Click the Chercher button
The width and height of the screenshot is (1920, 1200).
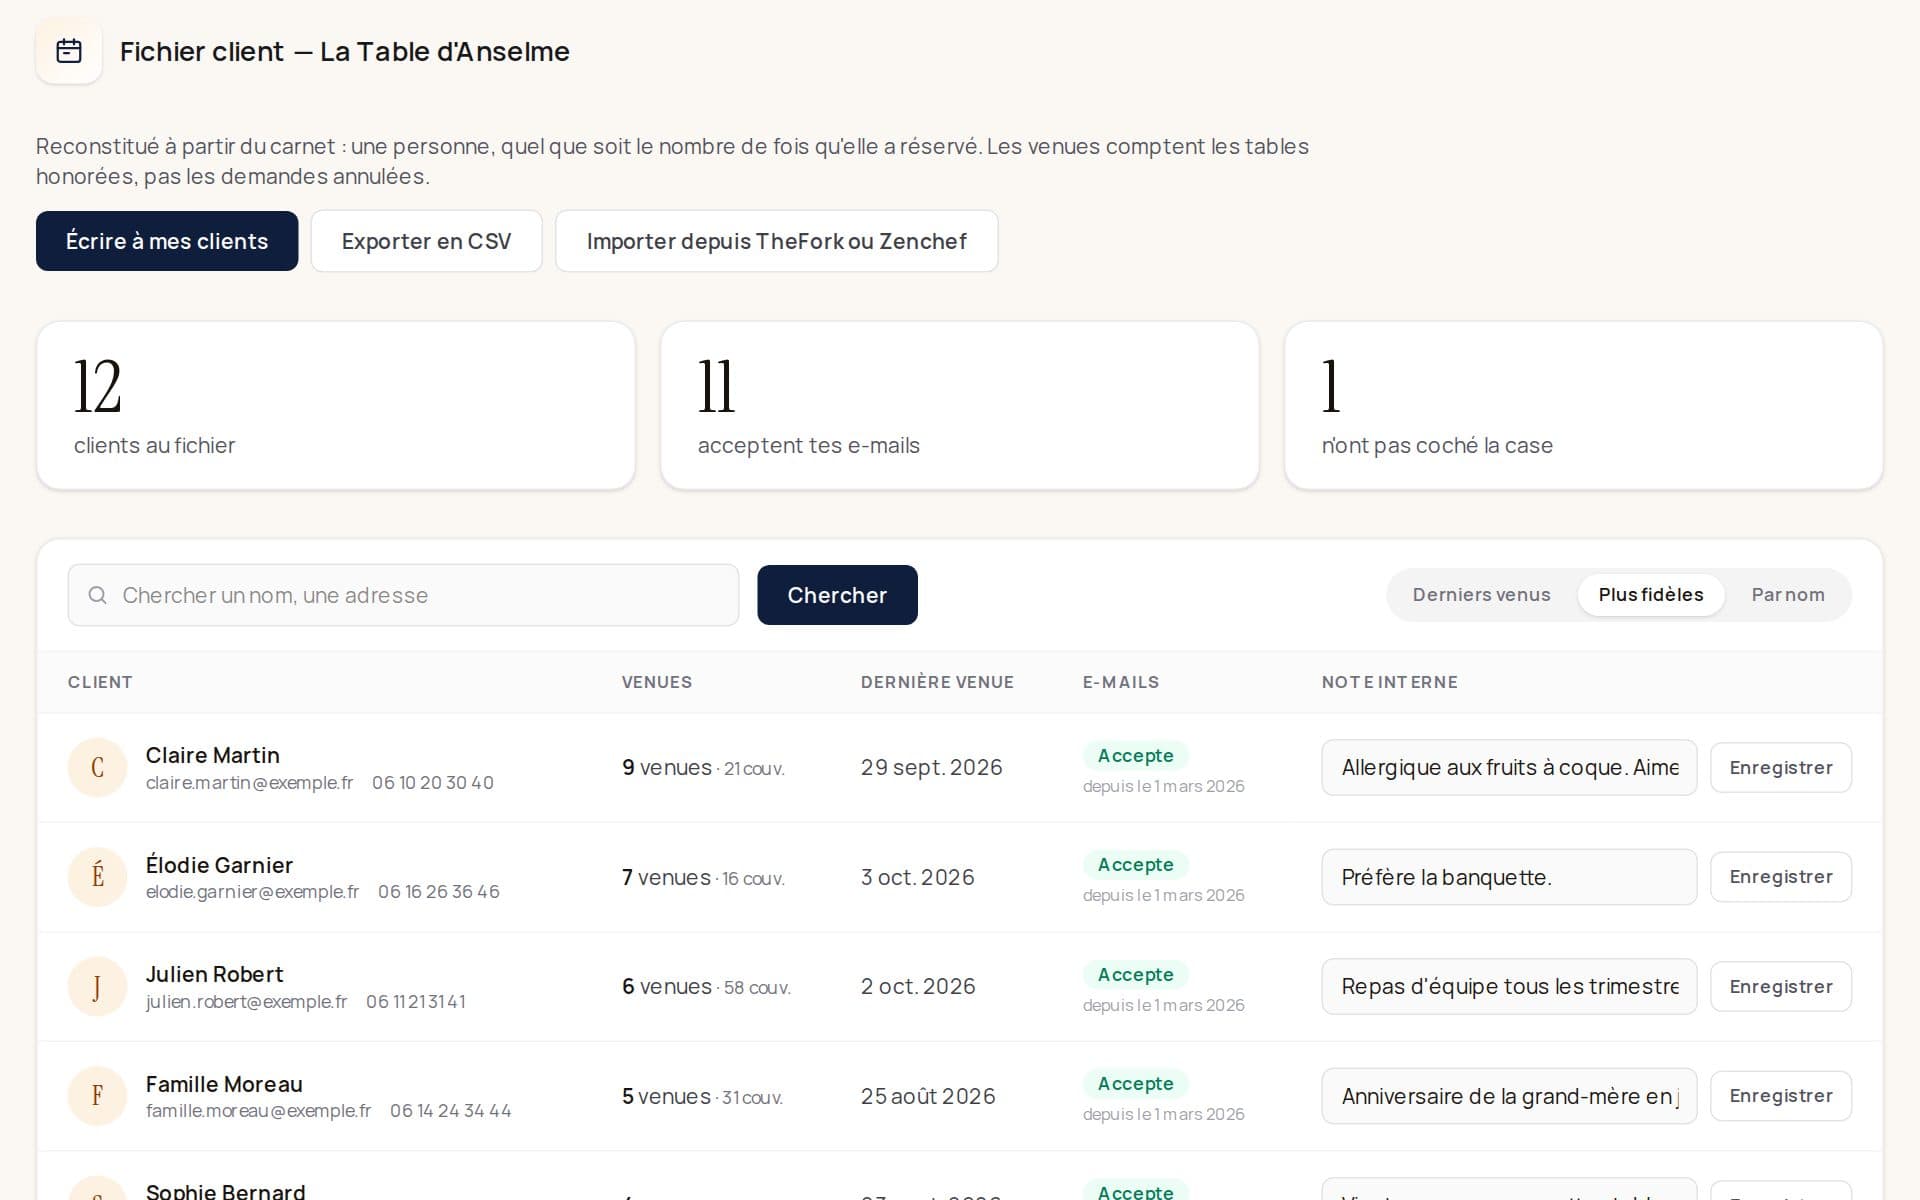837,595
